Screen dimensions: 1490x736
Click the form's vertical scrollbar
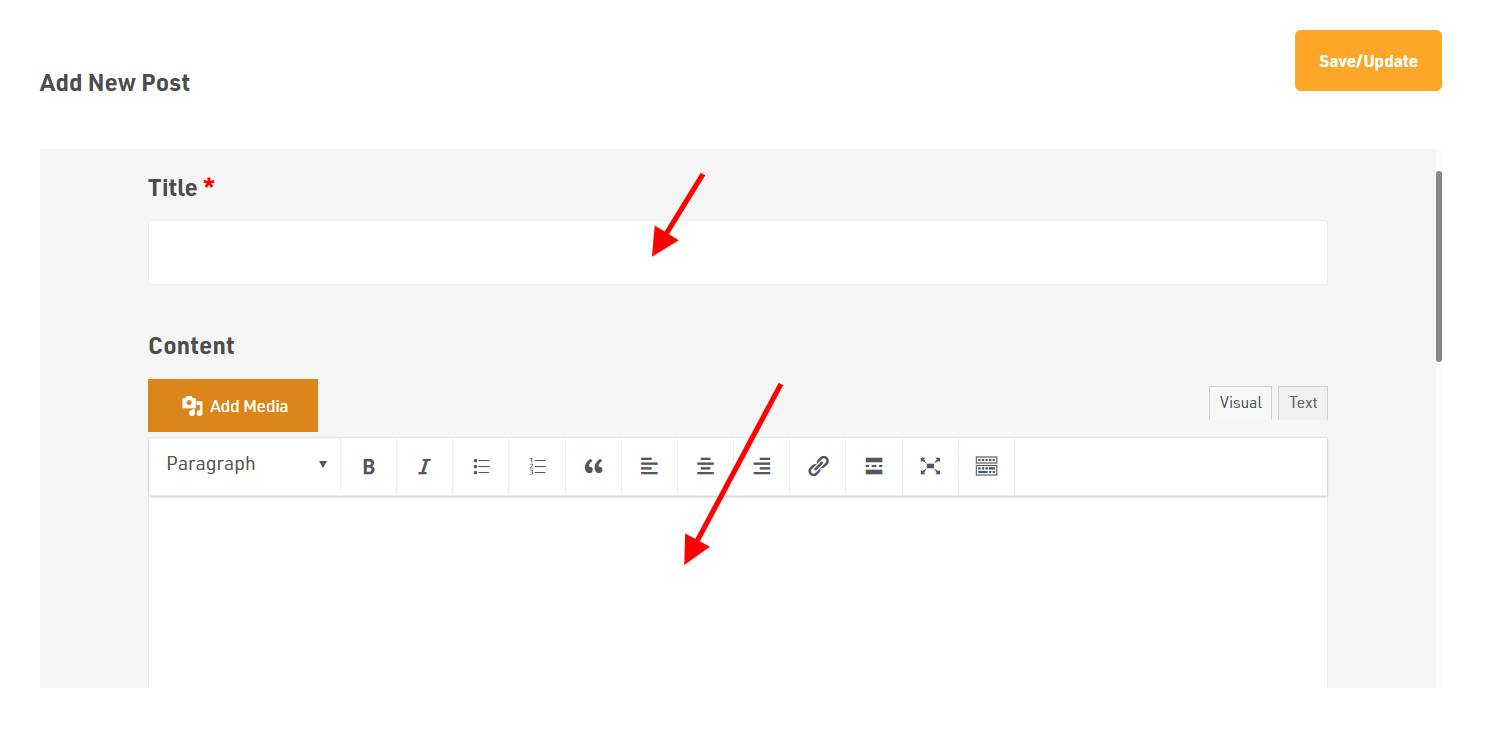1439,266
